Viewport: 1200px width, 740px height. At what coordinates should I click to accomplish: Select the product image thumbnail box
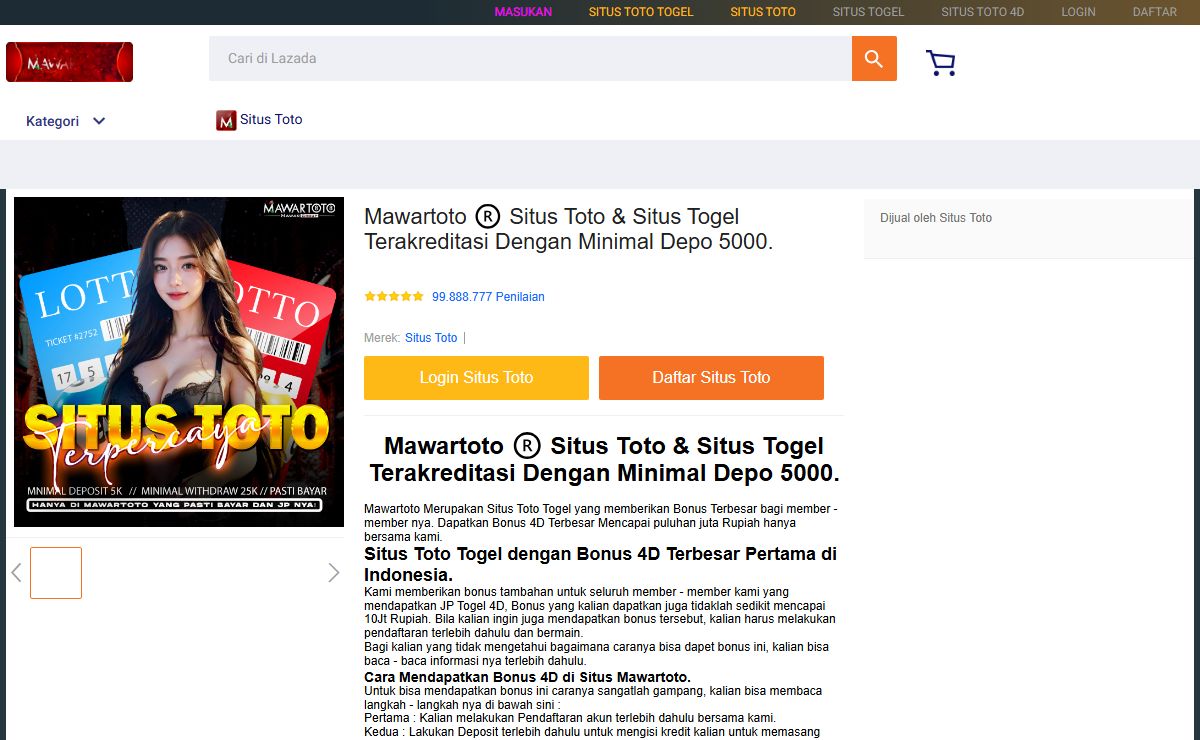click(x=56, y=573)
